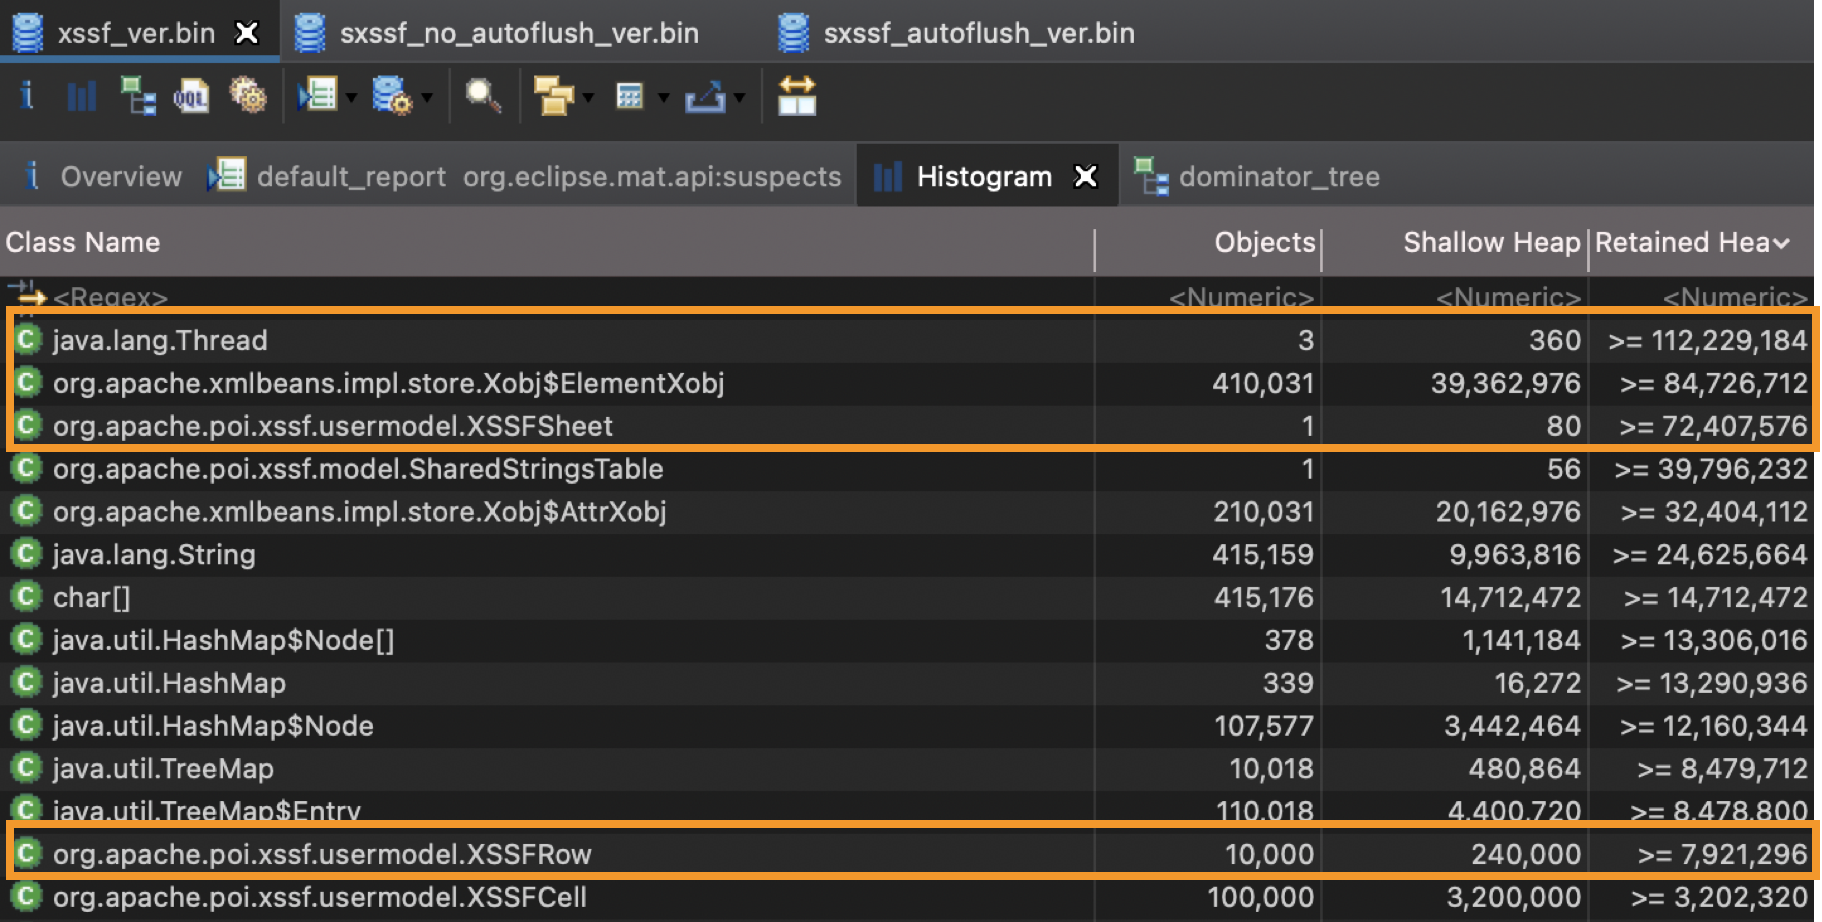Sort by the Class Name column header
This screenshot has height=922, width=1822.
(547, 243)
